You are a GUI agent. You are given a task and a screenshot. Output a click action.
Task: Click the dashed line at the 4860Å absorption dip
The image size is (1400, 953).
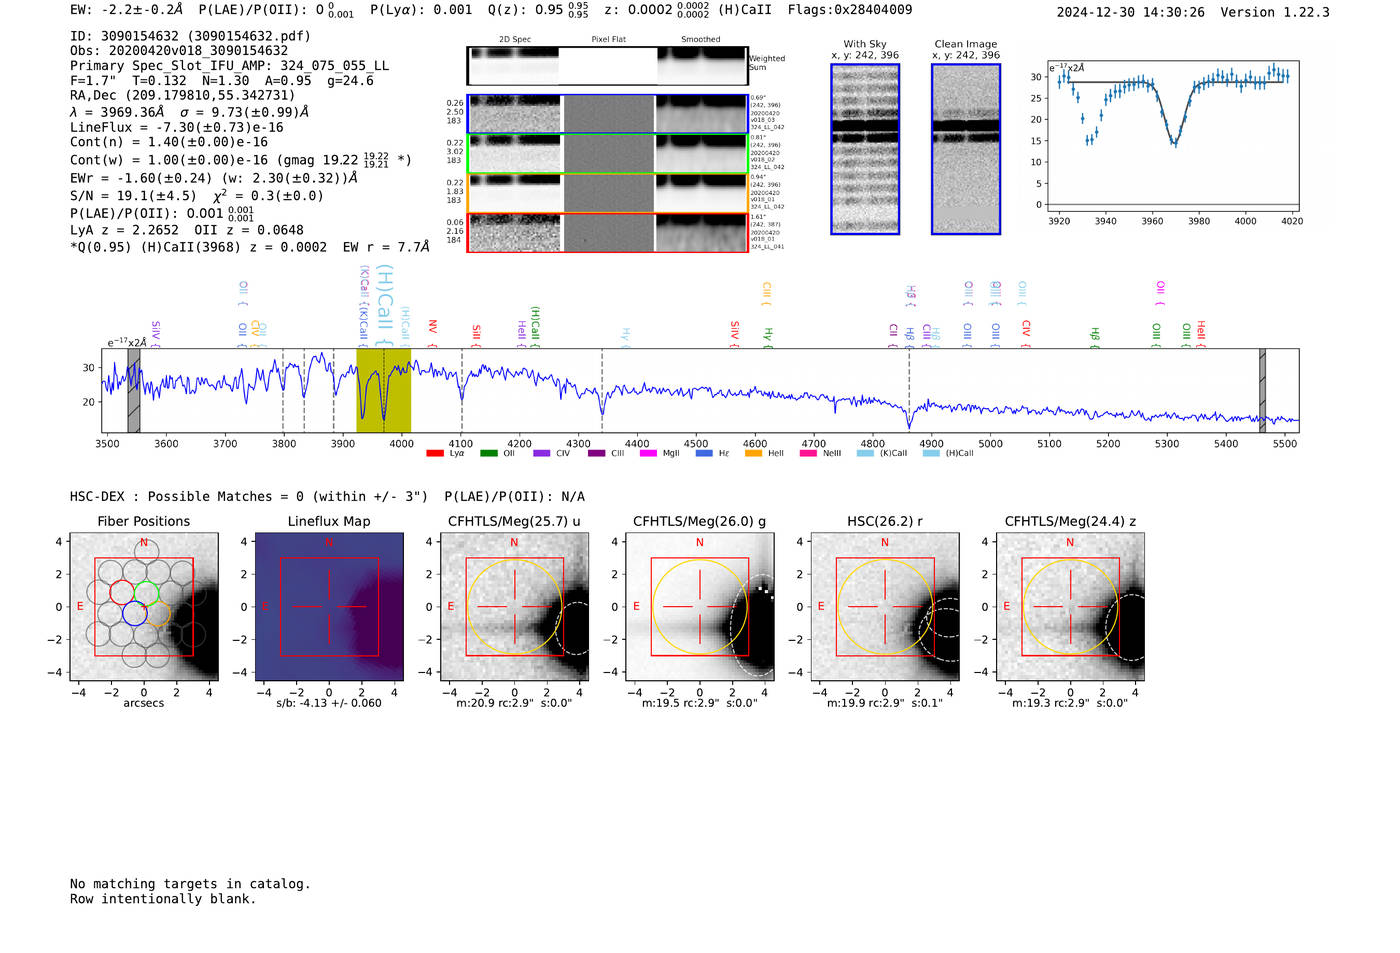(x=909, y=390)
